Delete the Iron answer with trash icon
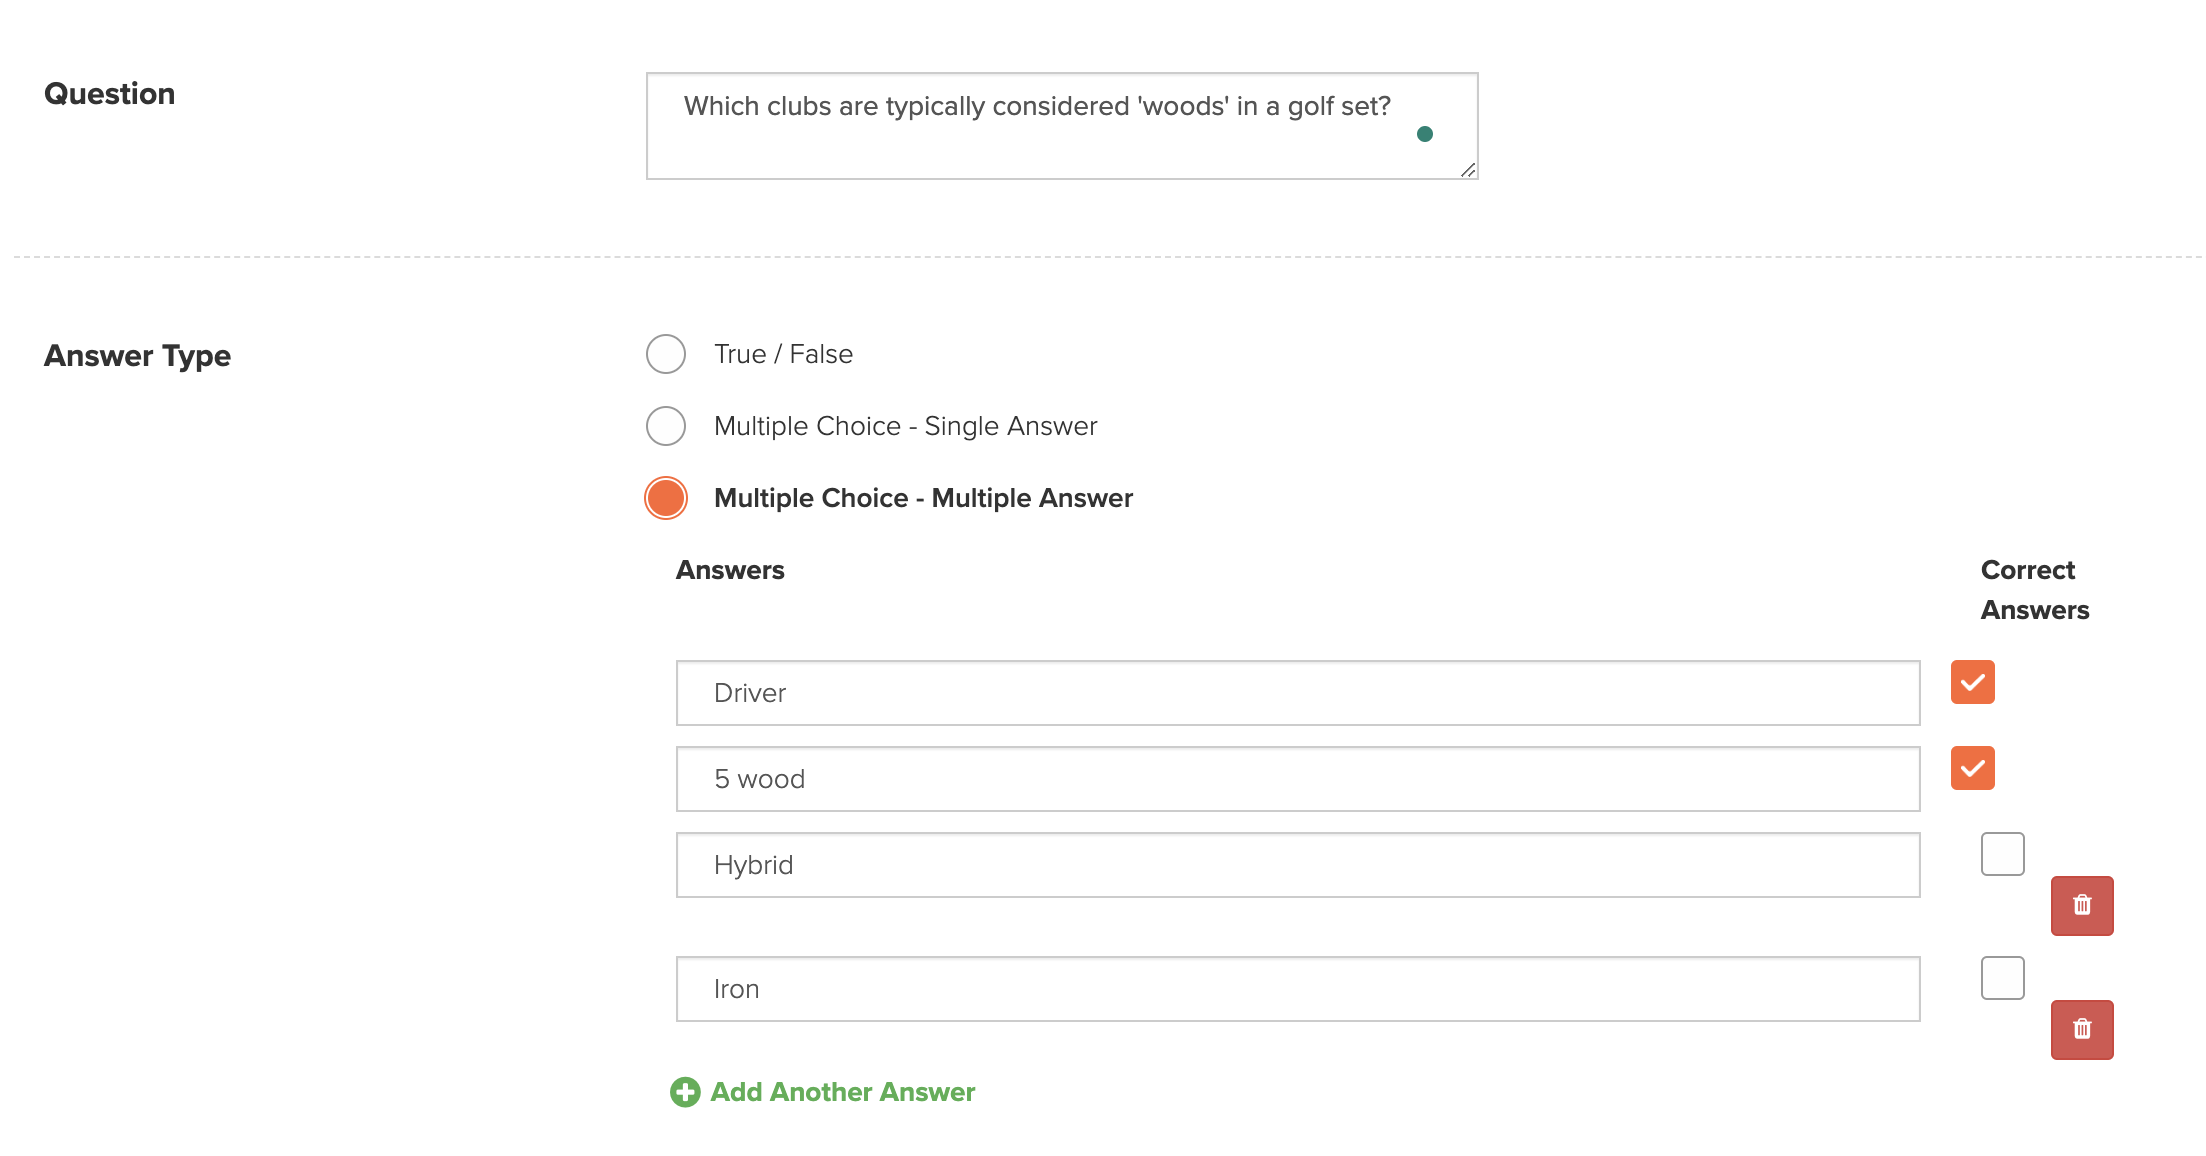The width and height of the screenshot is (2206, 1156). [2082, 1030]
